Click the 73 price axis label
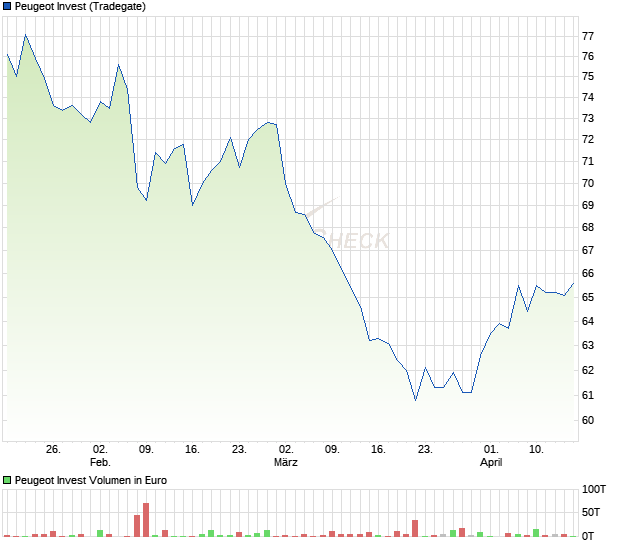This screenshot has width=620, height=546. pos(588,118)
